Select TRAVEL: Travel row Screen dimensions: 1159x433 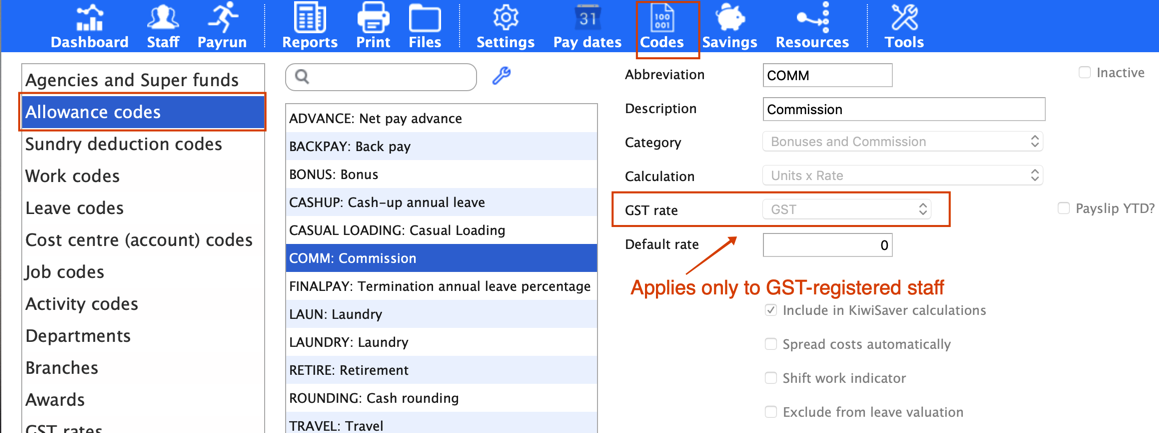click(441, 423)
